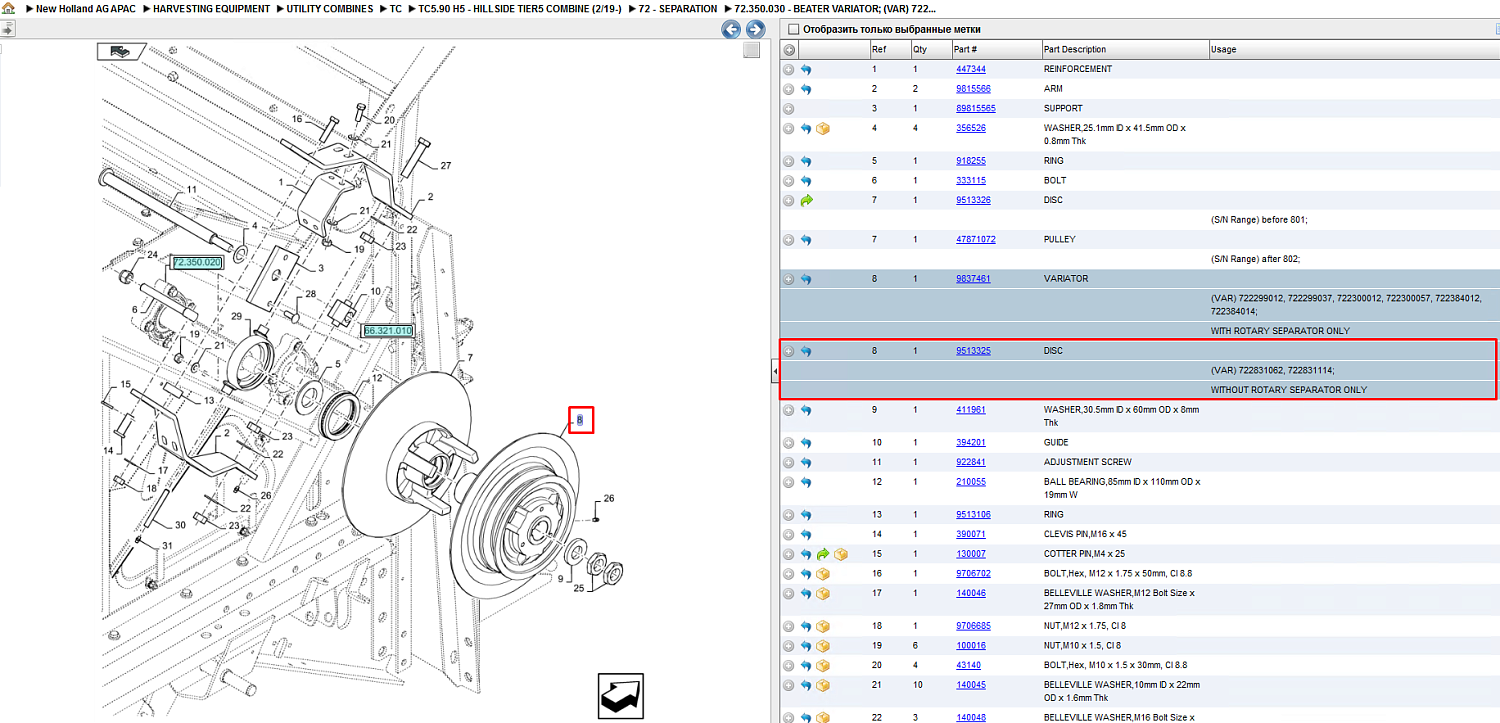
Task: Open part number link 9837461
Action: tap(973, 279)
